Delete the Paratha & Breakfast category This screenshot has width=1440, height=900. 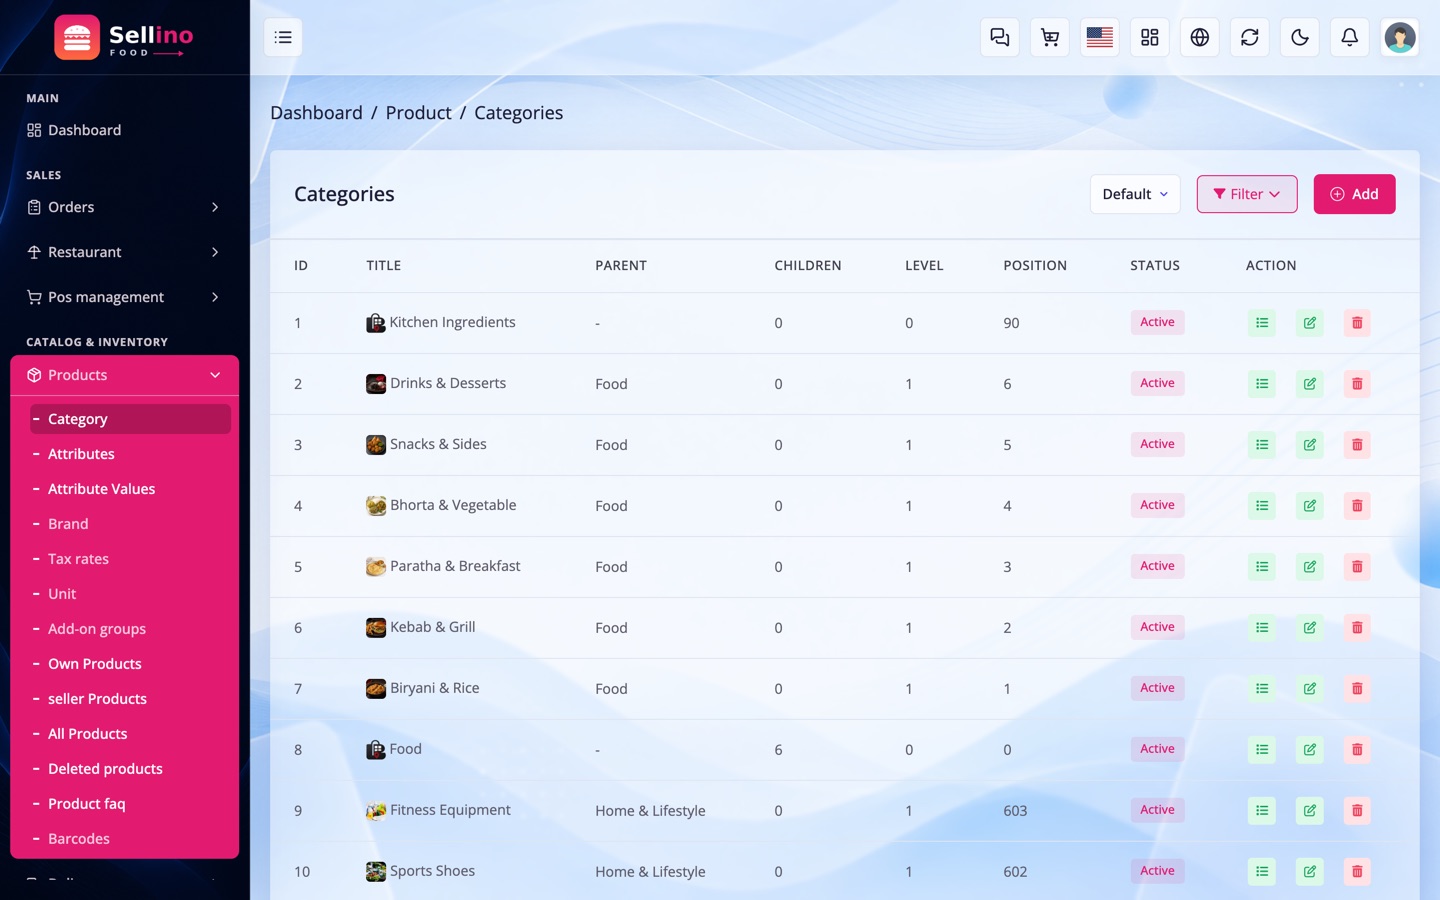pyautogui.click(x=1357, y=567)
